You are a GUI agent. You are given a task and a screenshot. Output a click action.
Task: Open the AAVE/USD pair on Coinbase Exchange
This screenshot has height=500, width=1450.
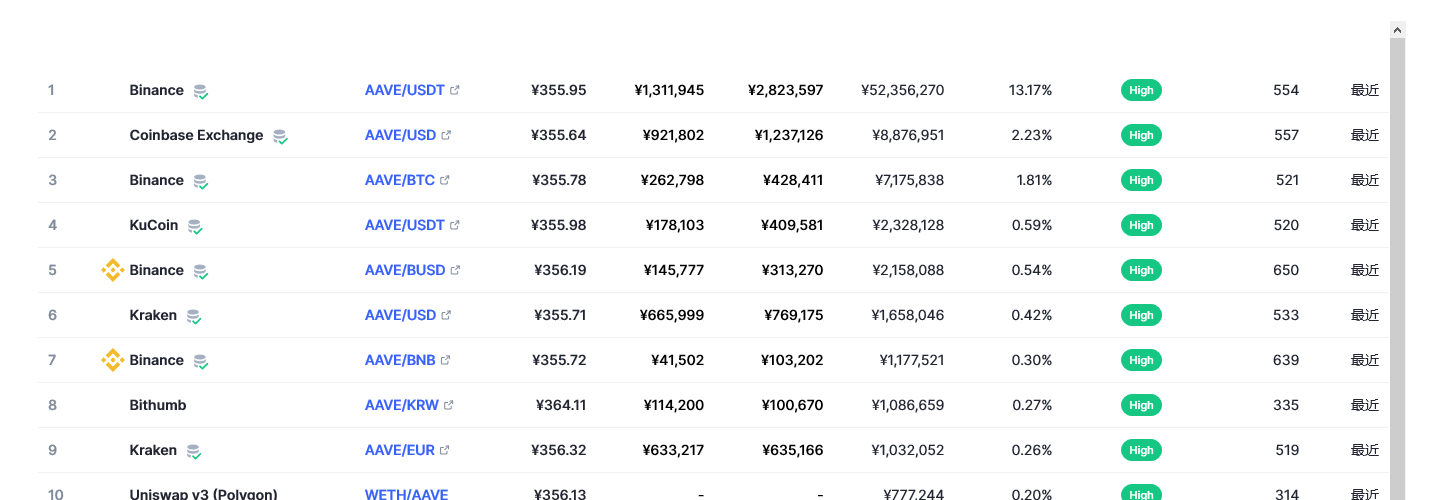pos(400,135)
